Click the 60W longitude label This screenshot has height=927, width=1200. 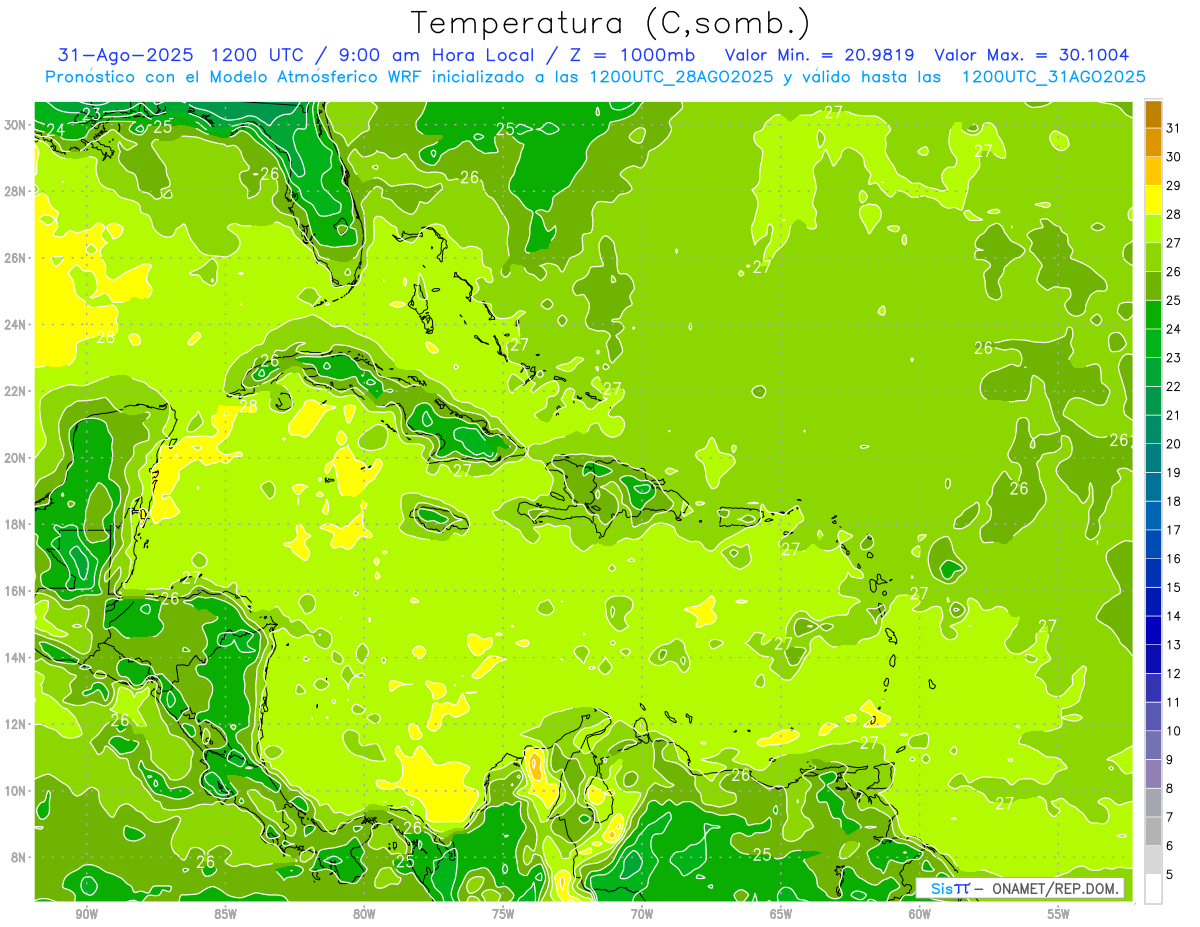(919, 915)
